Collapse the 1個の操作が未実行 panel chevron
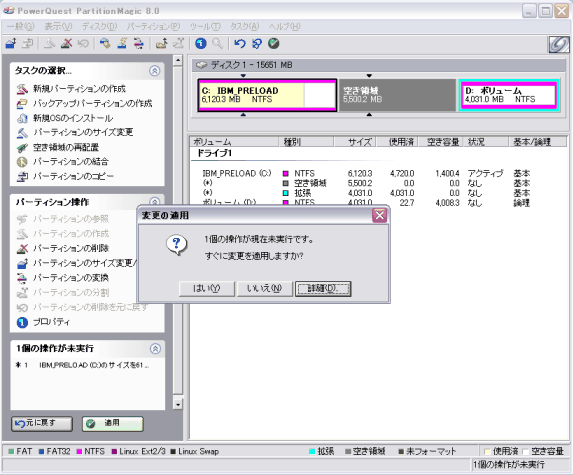Image resolution: width=573 pixels, height=475 pixels. click(155, 349)
